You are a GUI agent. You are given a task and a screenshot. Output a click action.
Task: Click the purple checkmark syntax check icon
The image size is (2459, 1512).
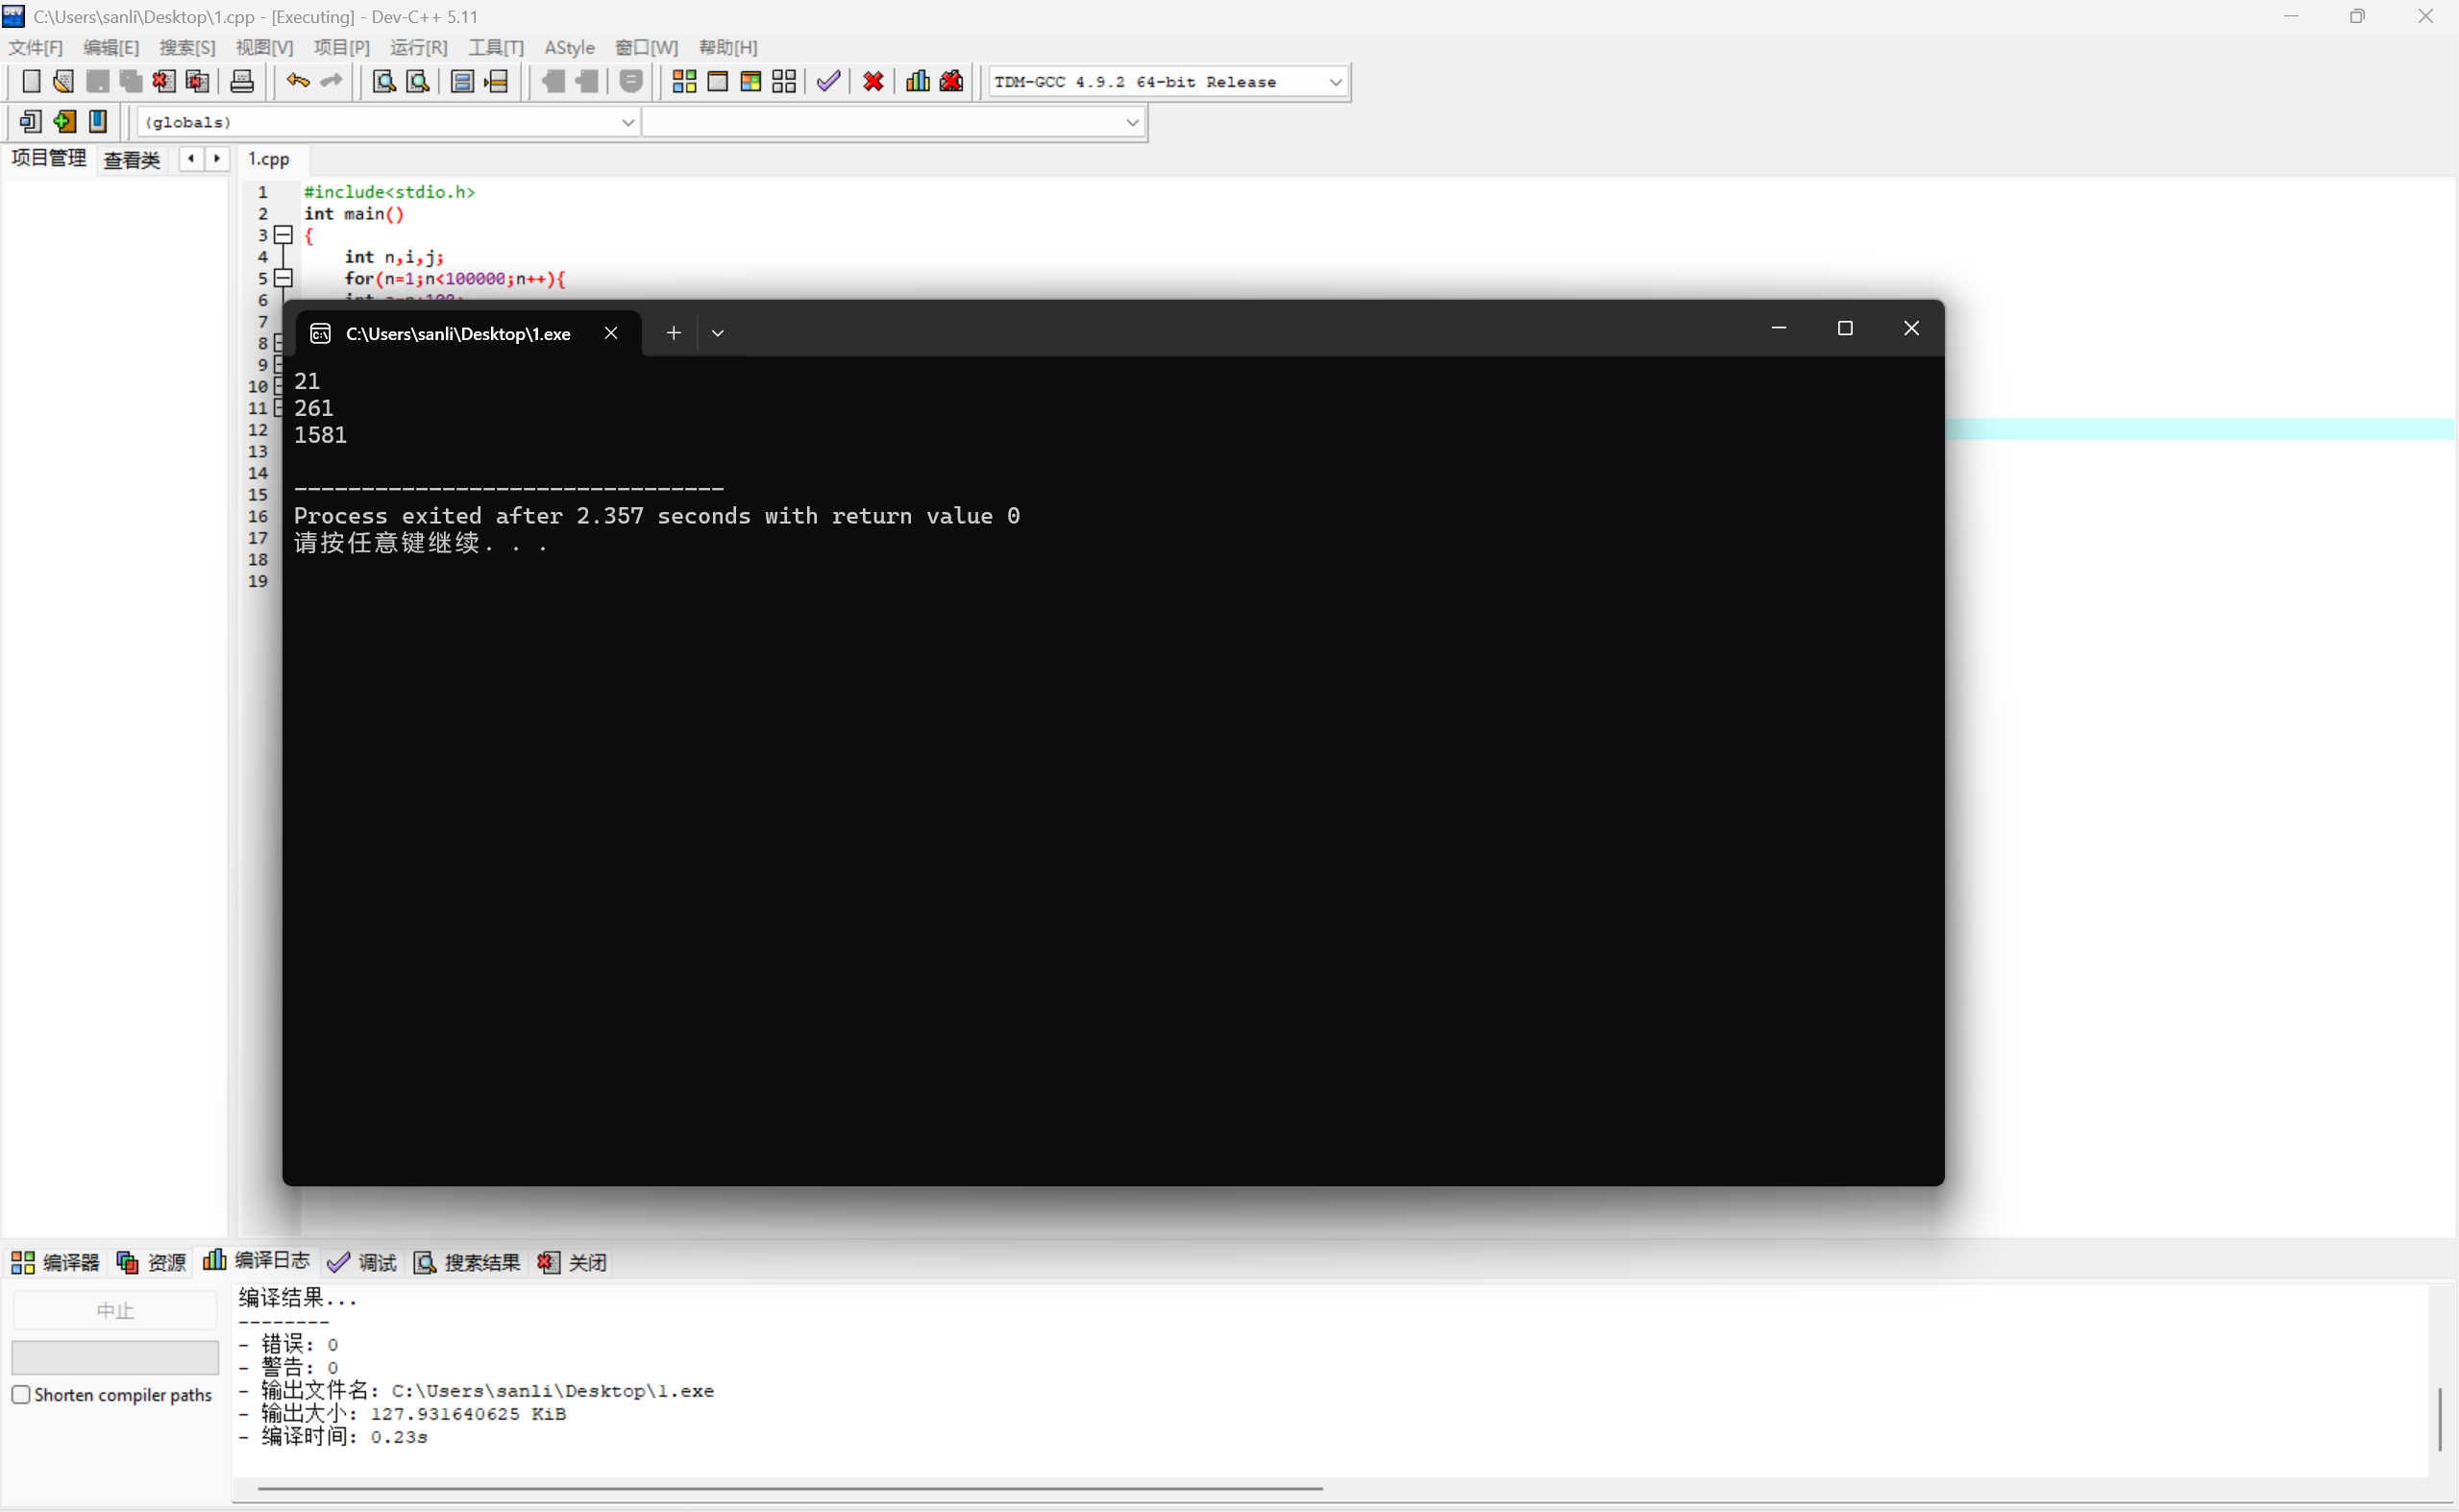click(x=828, y=82)
